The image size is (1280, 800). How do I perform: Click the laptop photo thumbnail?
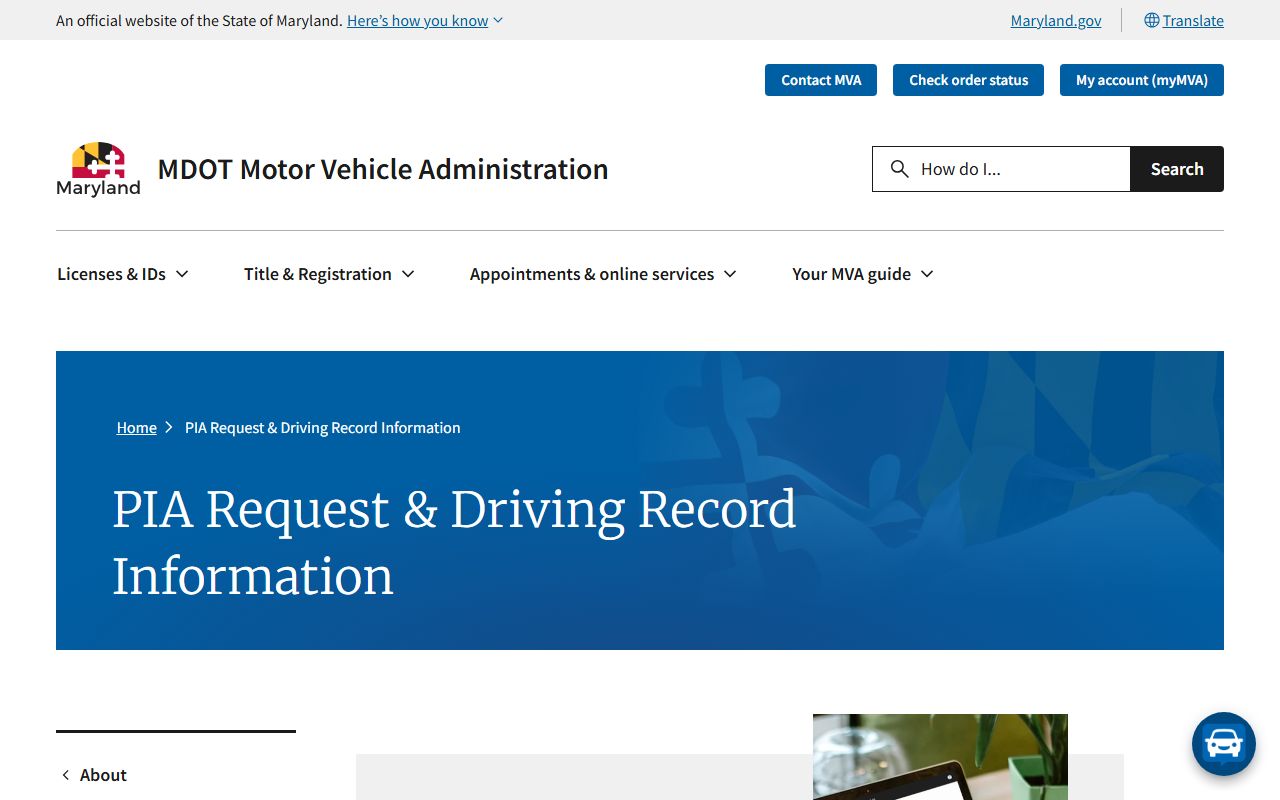[x=940, y=757]
